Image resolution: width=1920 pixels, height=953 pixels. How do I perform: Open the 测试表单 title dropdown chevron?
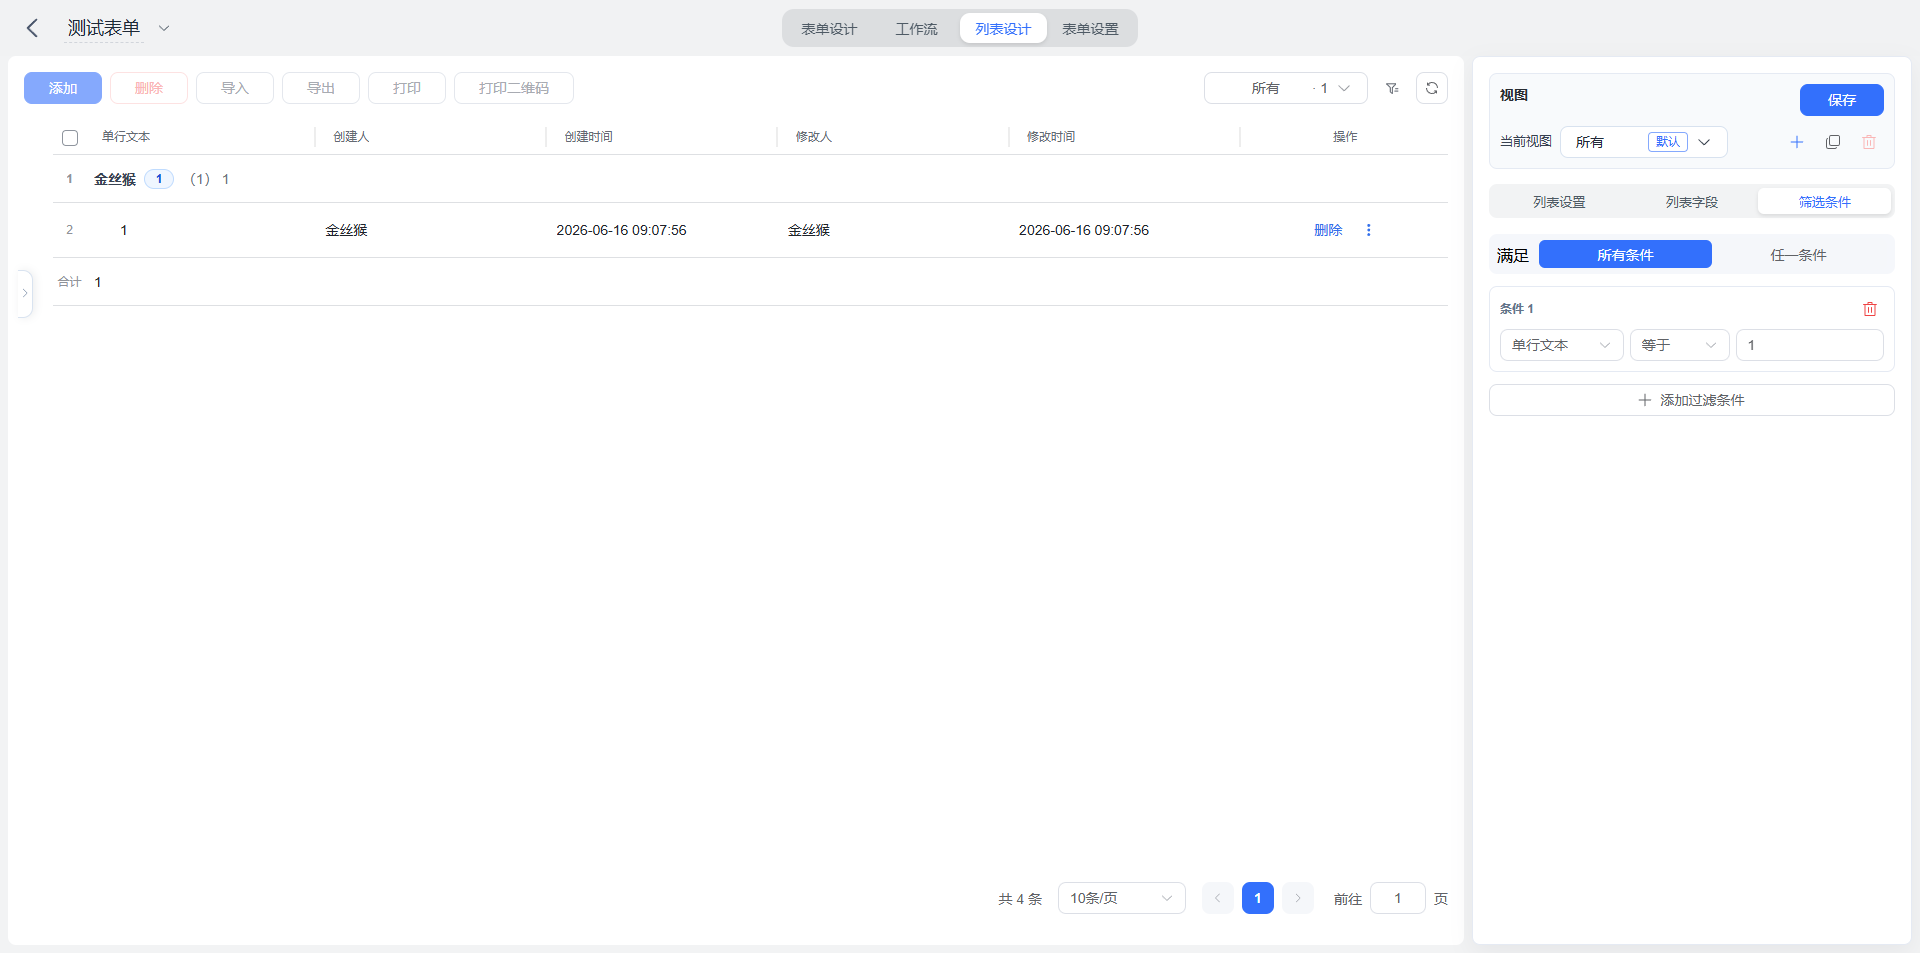click(x=164, y=28)
